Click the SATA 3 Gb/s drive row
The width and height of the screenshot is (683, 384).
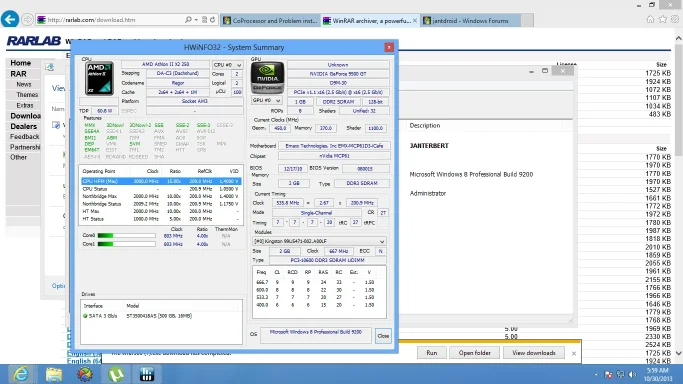[x=161, y=316]
